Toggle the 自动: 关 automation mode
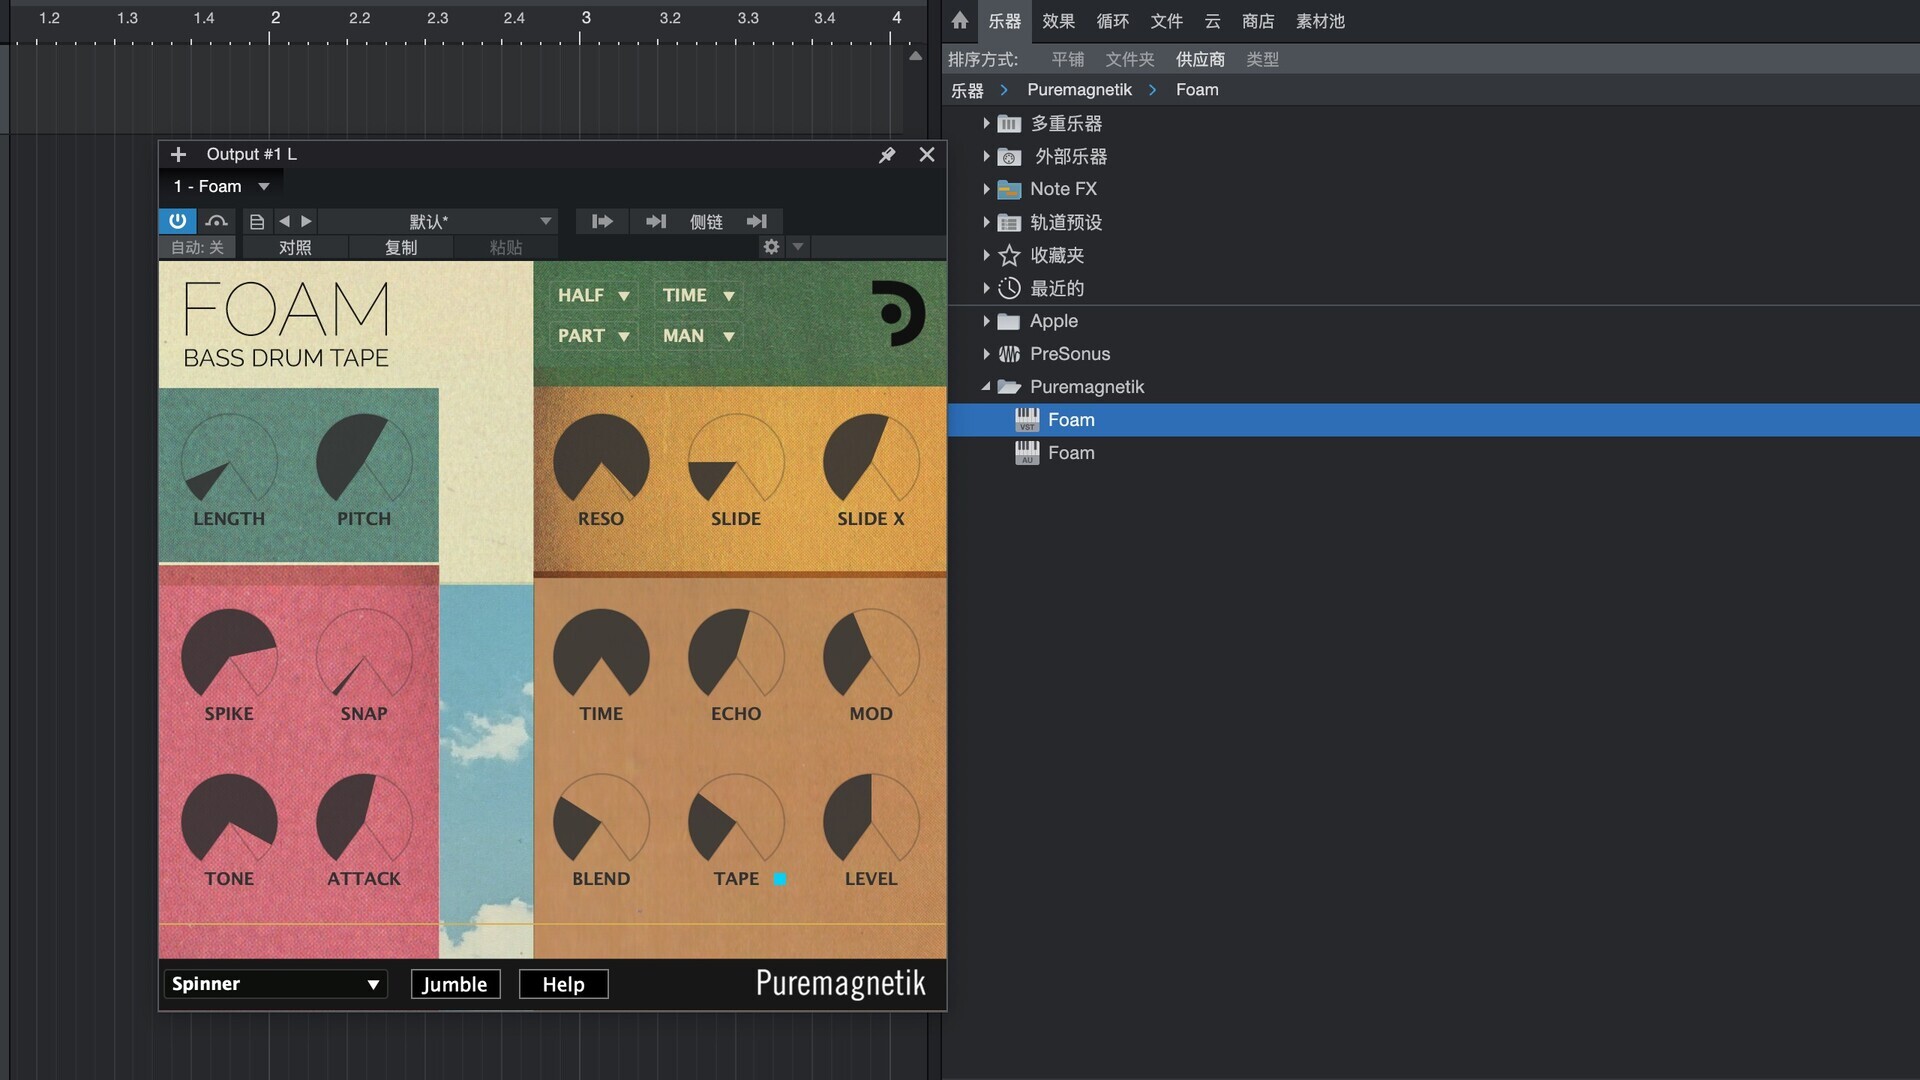 (x=197, y=247)
